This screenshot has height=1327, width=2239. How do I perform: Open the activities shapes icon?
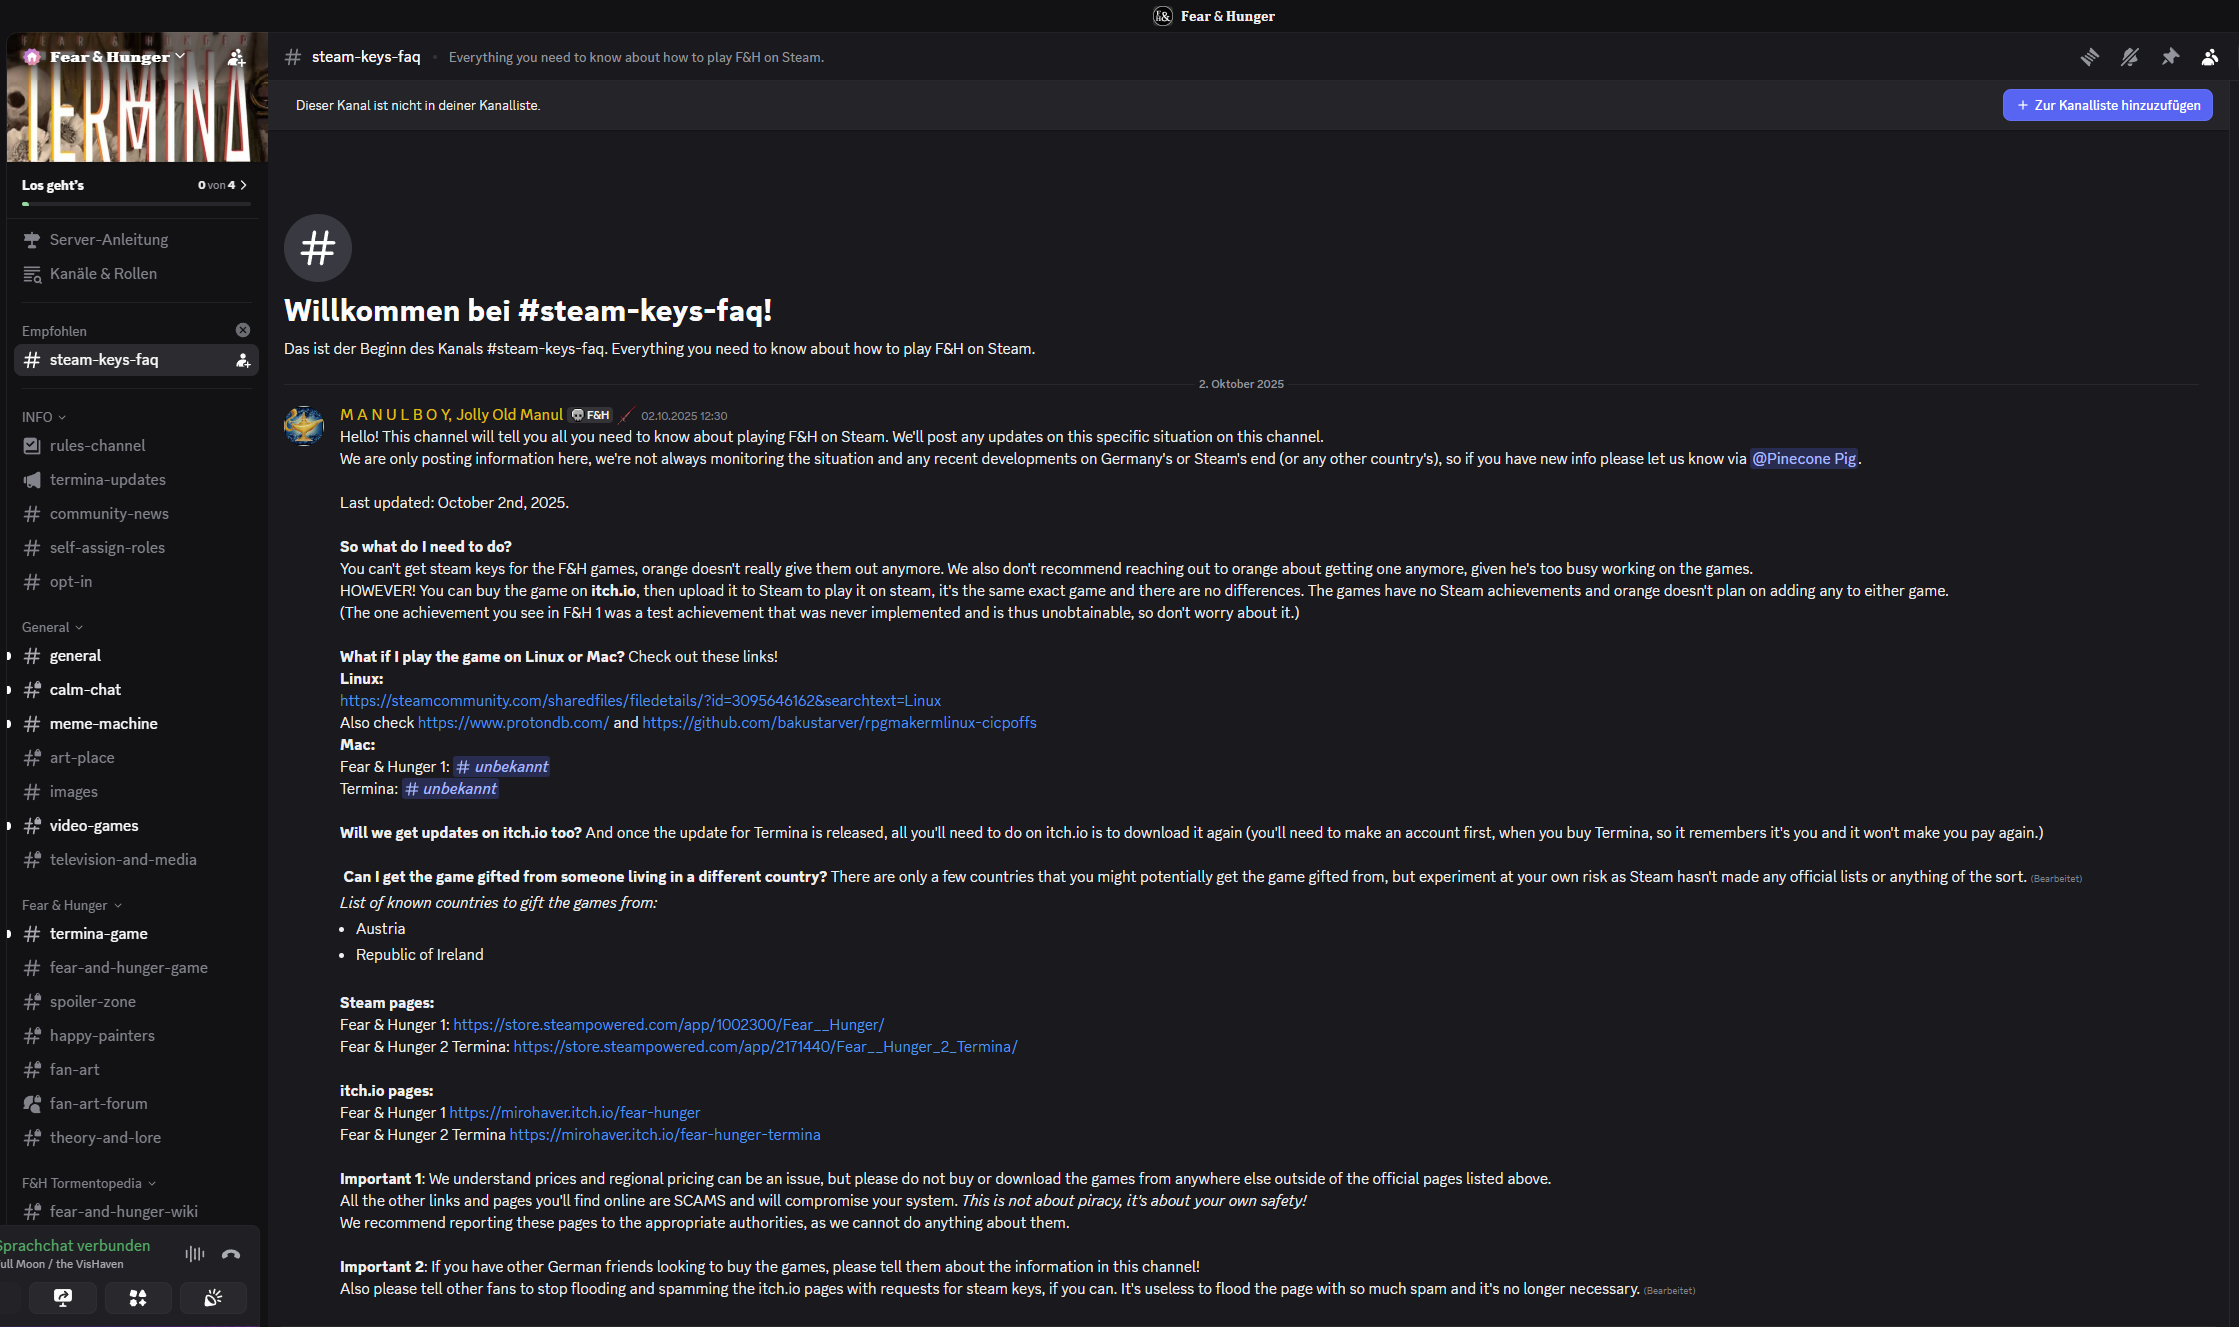pos(138,1298)
